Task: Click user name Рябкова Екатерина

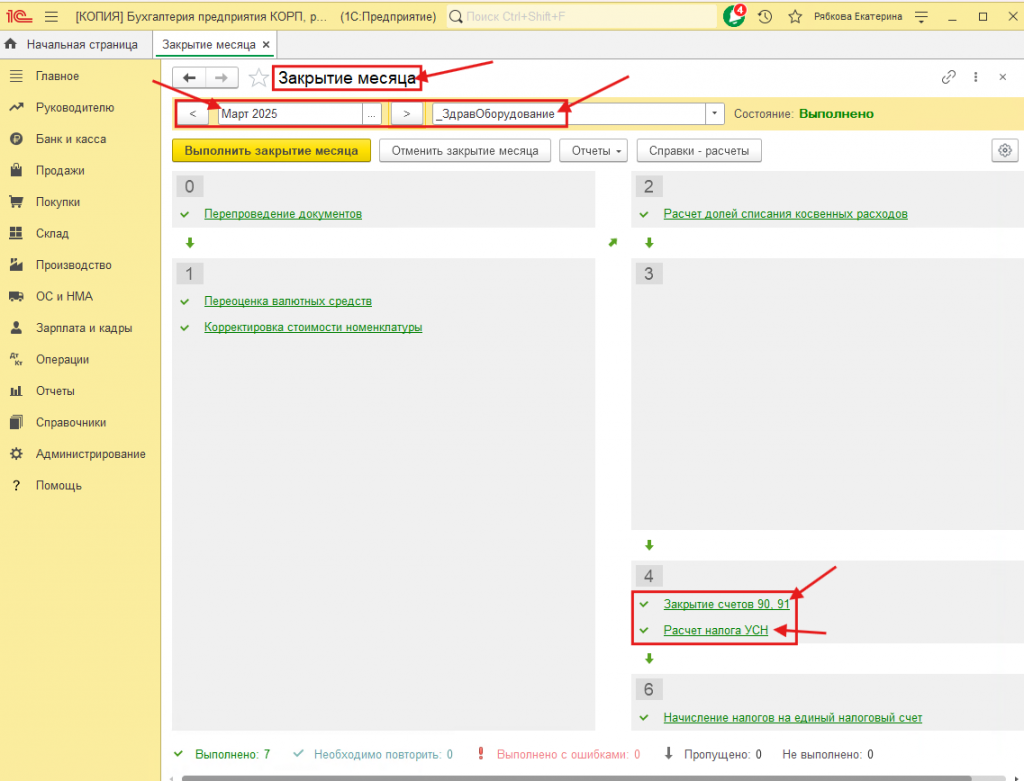Action: coord(858,16)
